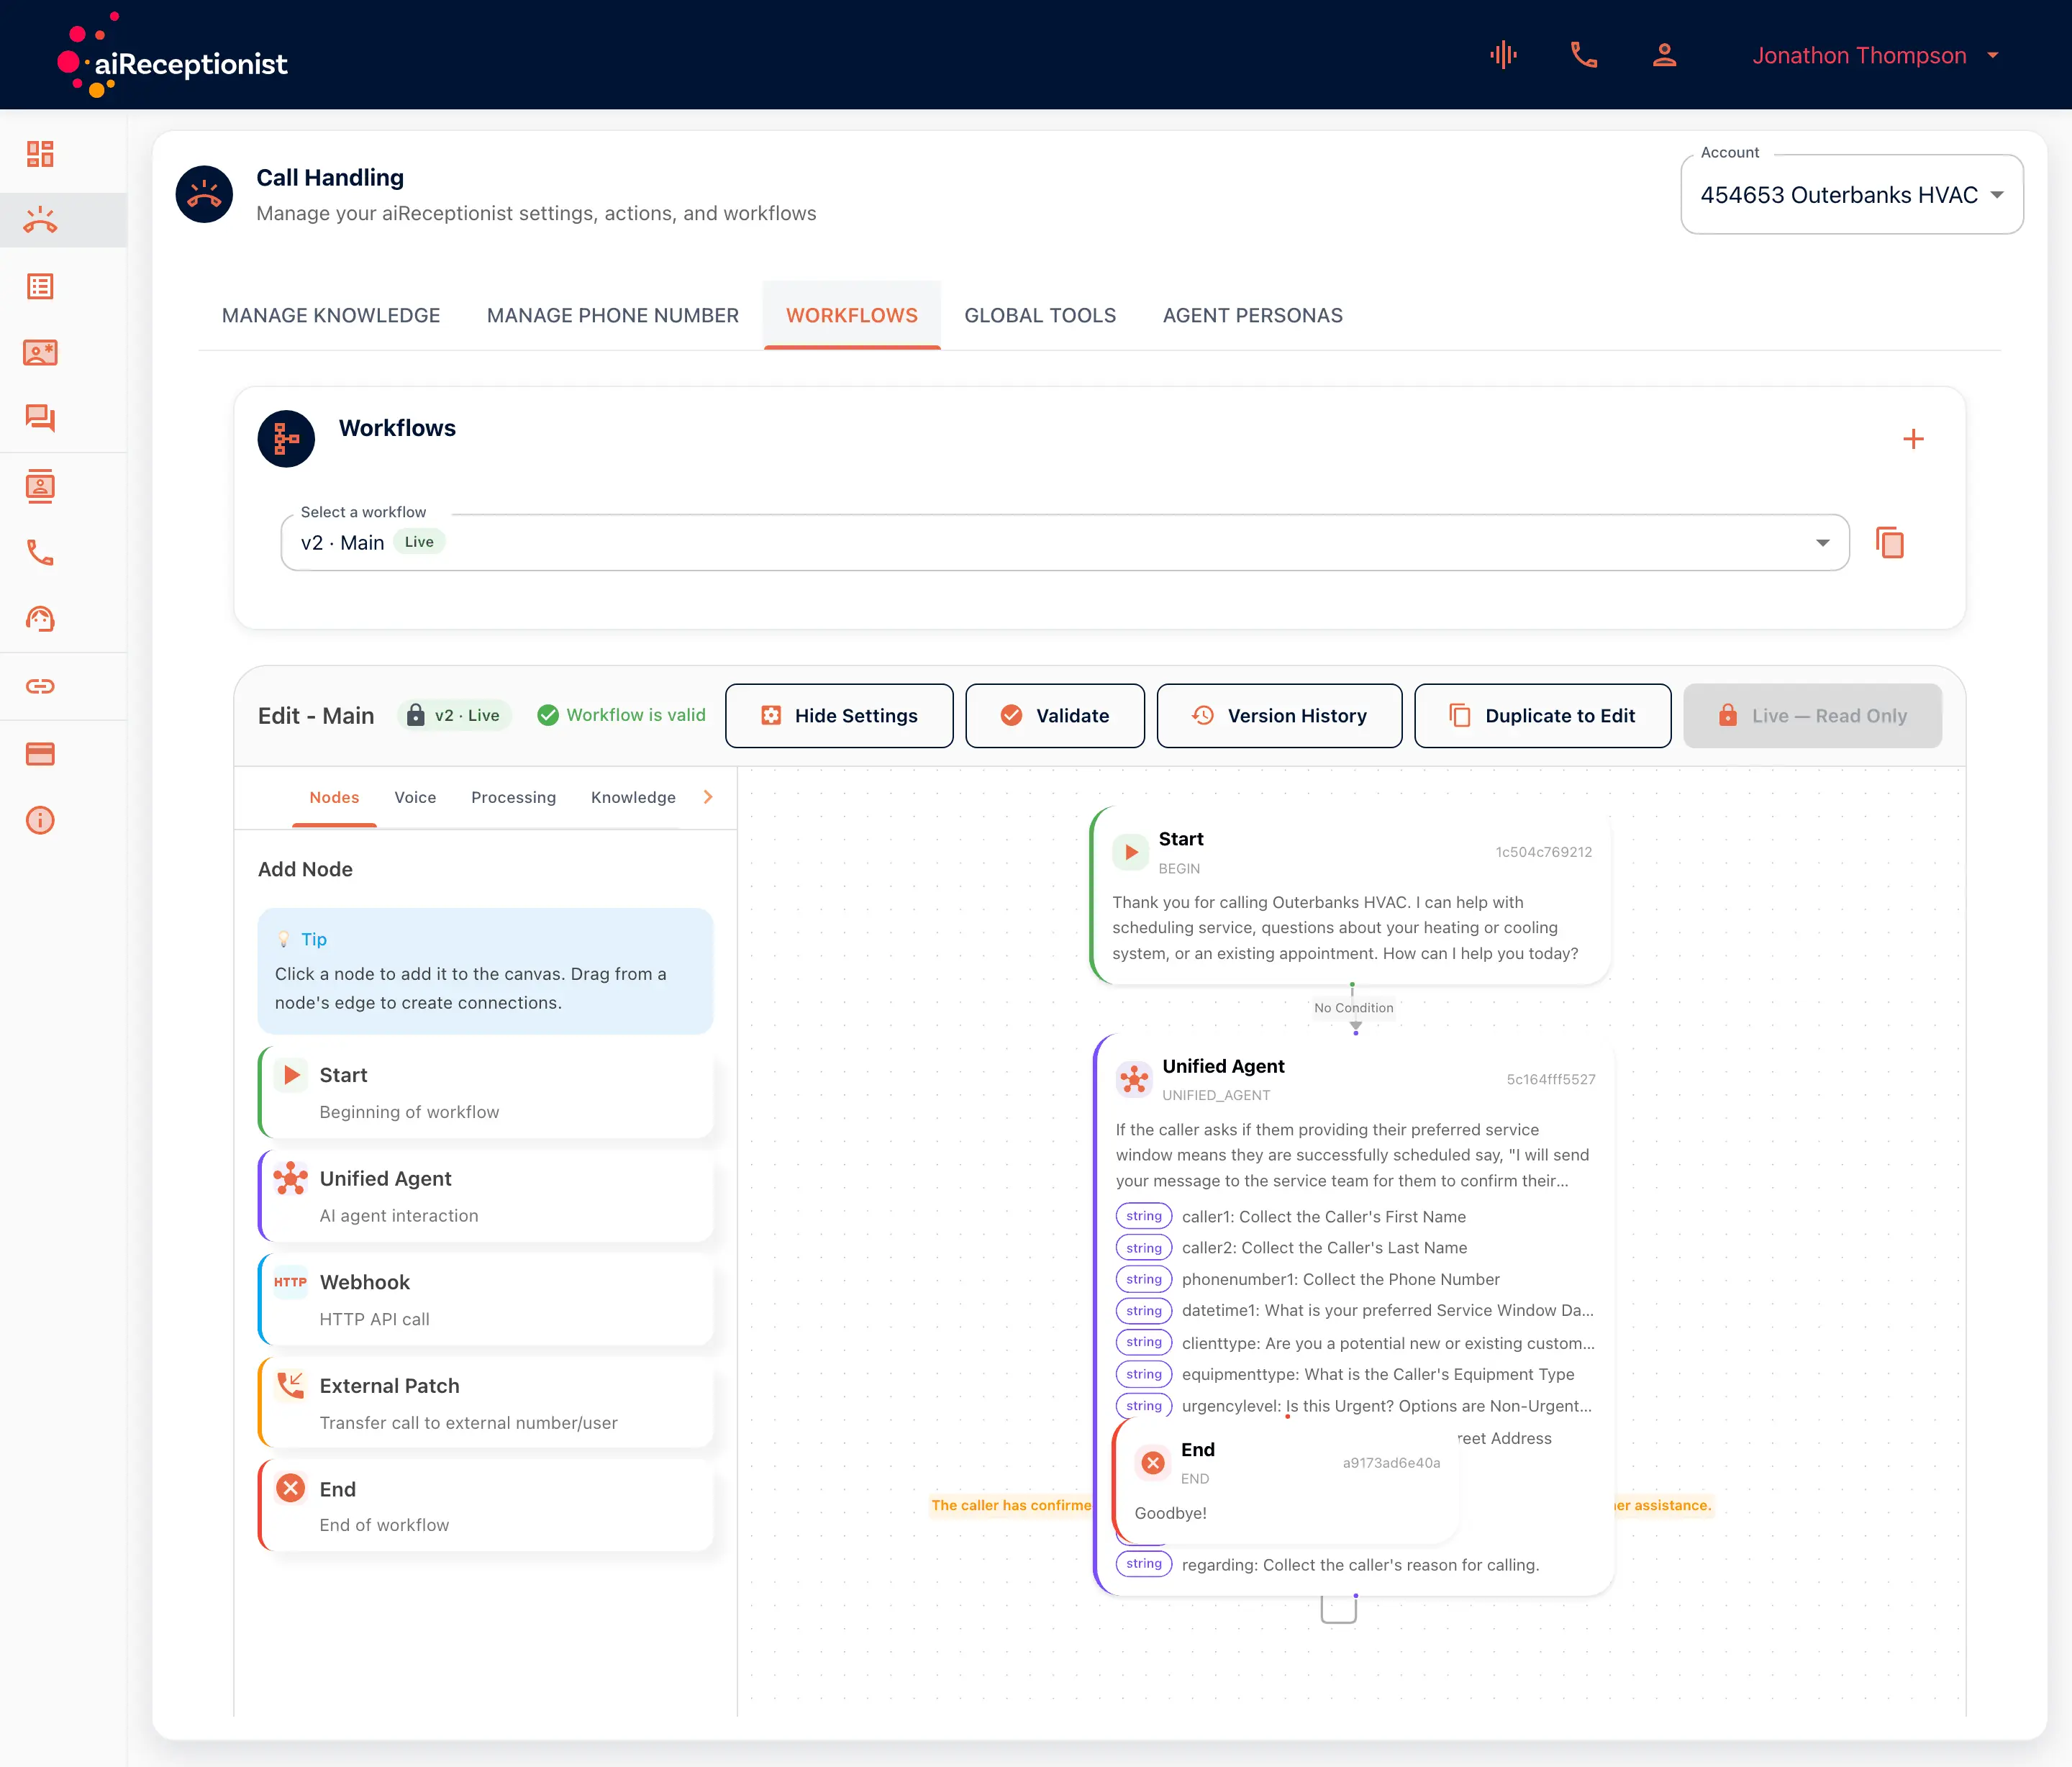The height and width of the screenshot is (1767, 2072).
Task: Add a Start node to canvas
Action: pyautogui.click(x=486, y=1093)
